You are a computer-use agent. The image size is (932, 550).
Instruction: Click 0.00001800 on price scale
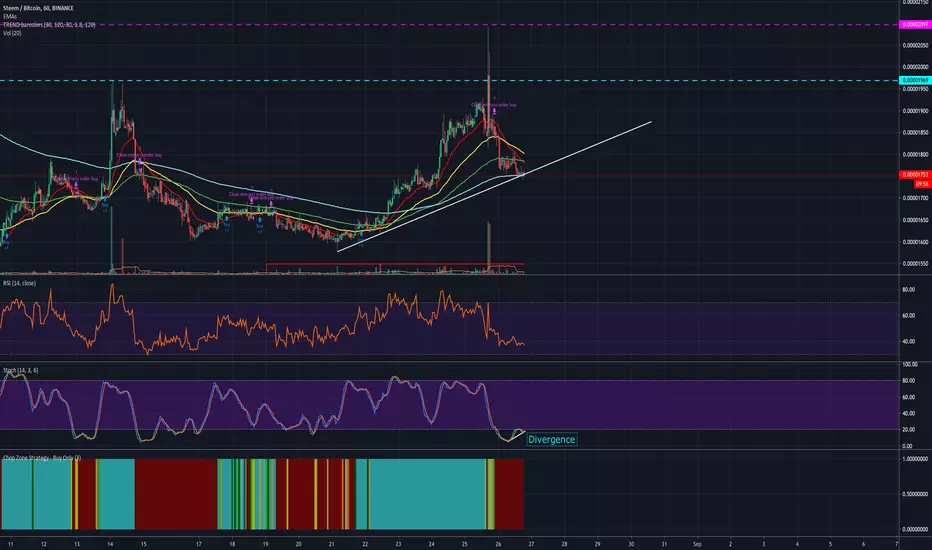[x=916, y=155]
